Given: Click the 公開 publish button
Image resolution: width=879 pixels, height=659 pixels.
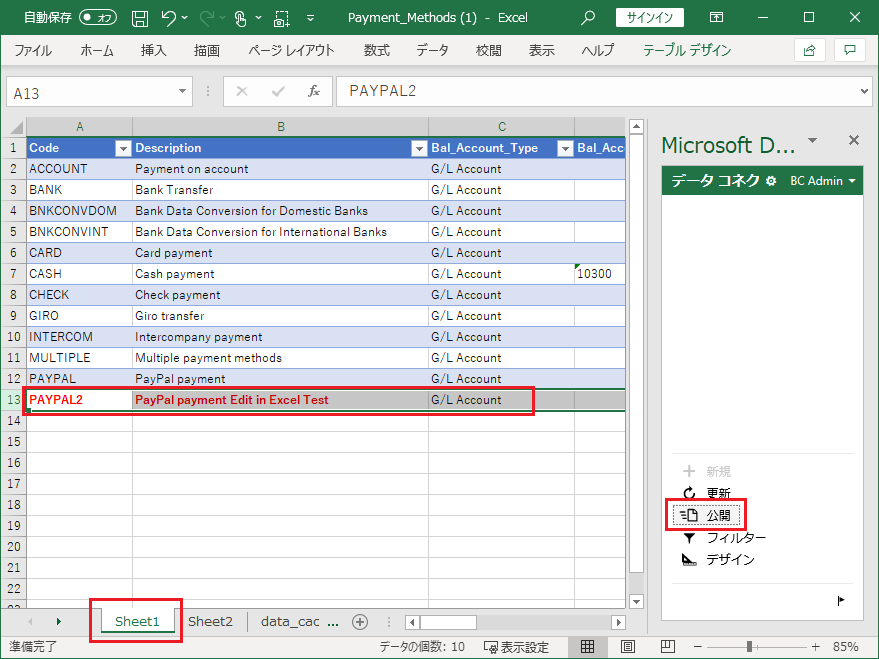Looking at the screenshot, I should (x=706, y=515).
